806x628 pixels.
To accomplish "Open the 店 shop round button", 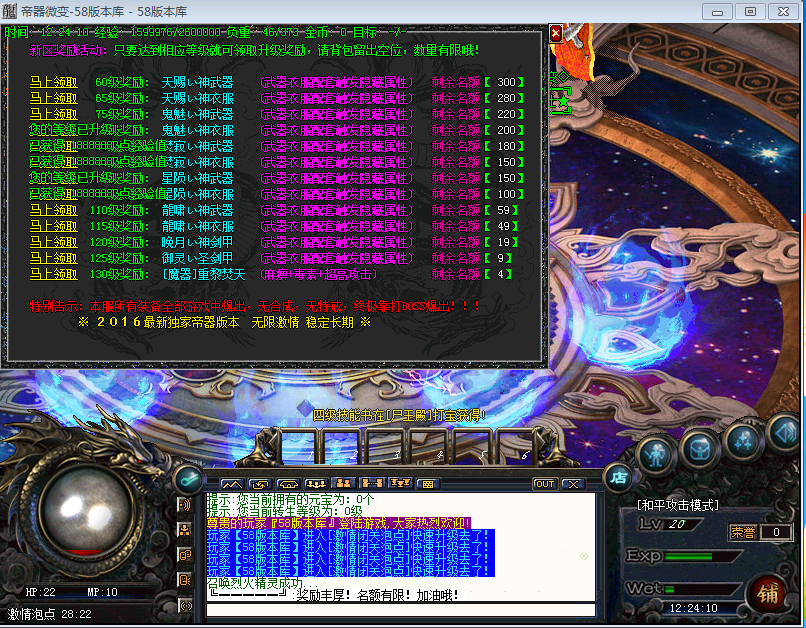I will click(x=618, y=478).
